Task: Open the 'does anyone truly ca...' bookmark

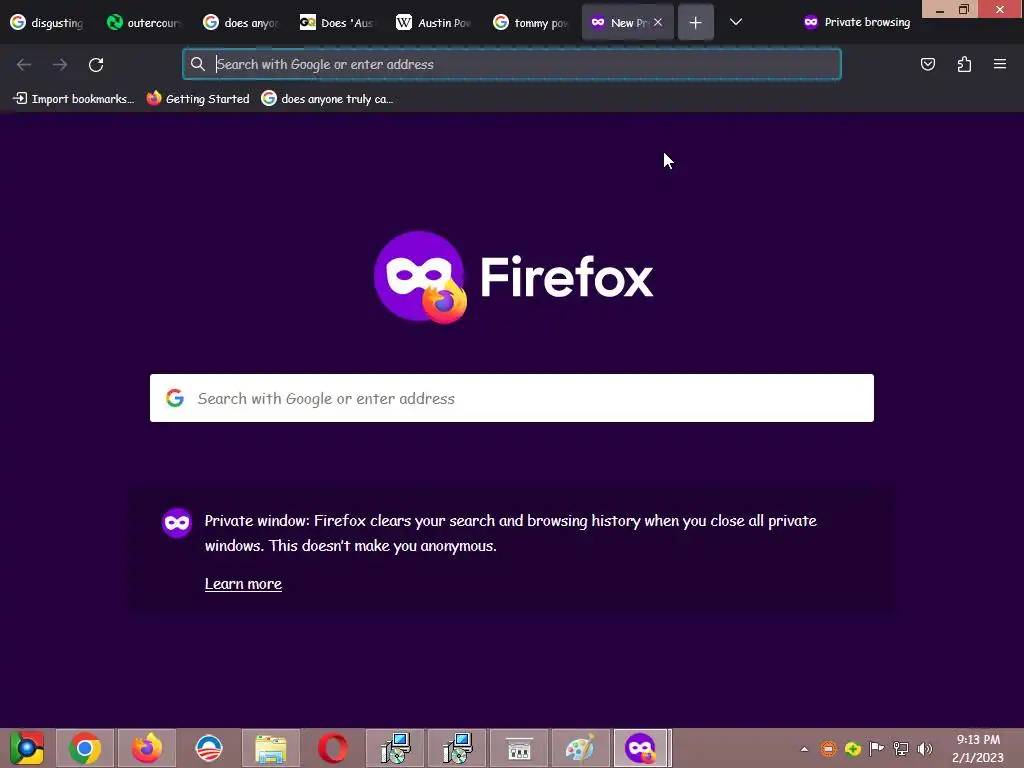Action: coord(328,99)
